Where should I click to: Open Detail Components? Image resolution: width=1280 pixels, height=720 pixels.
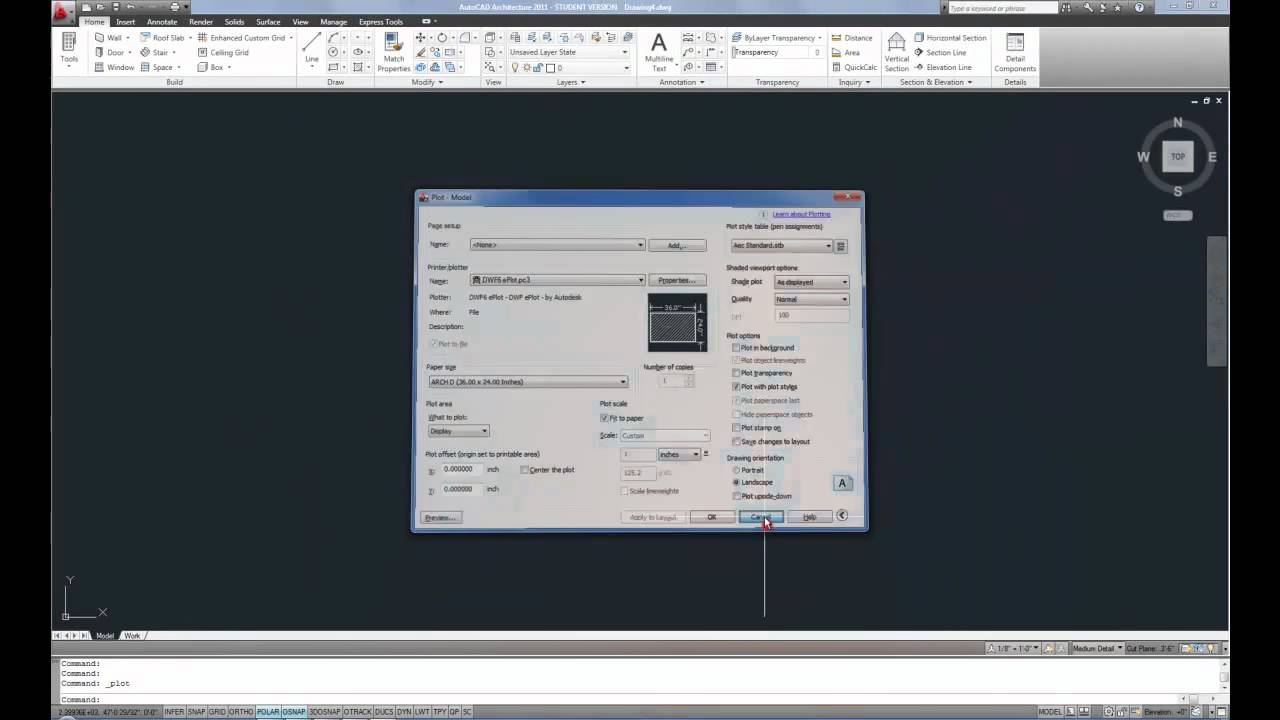tap(1015, 52)
